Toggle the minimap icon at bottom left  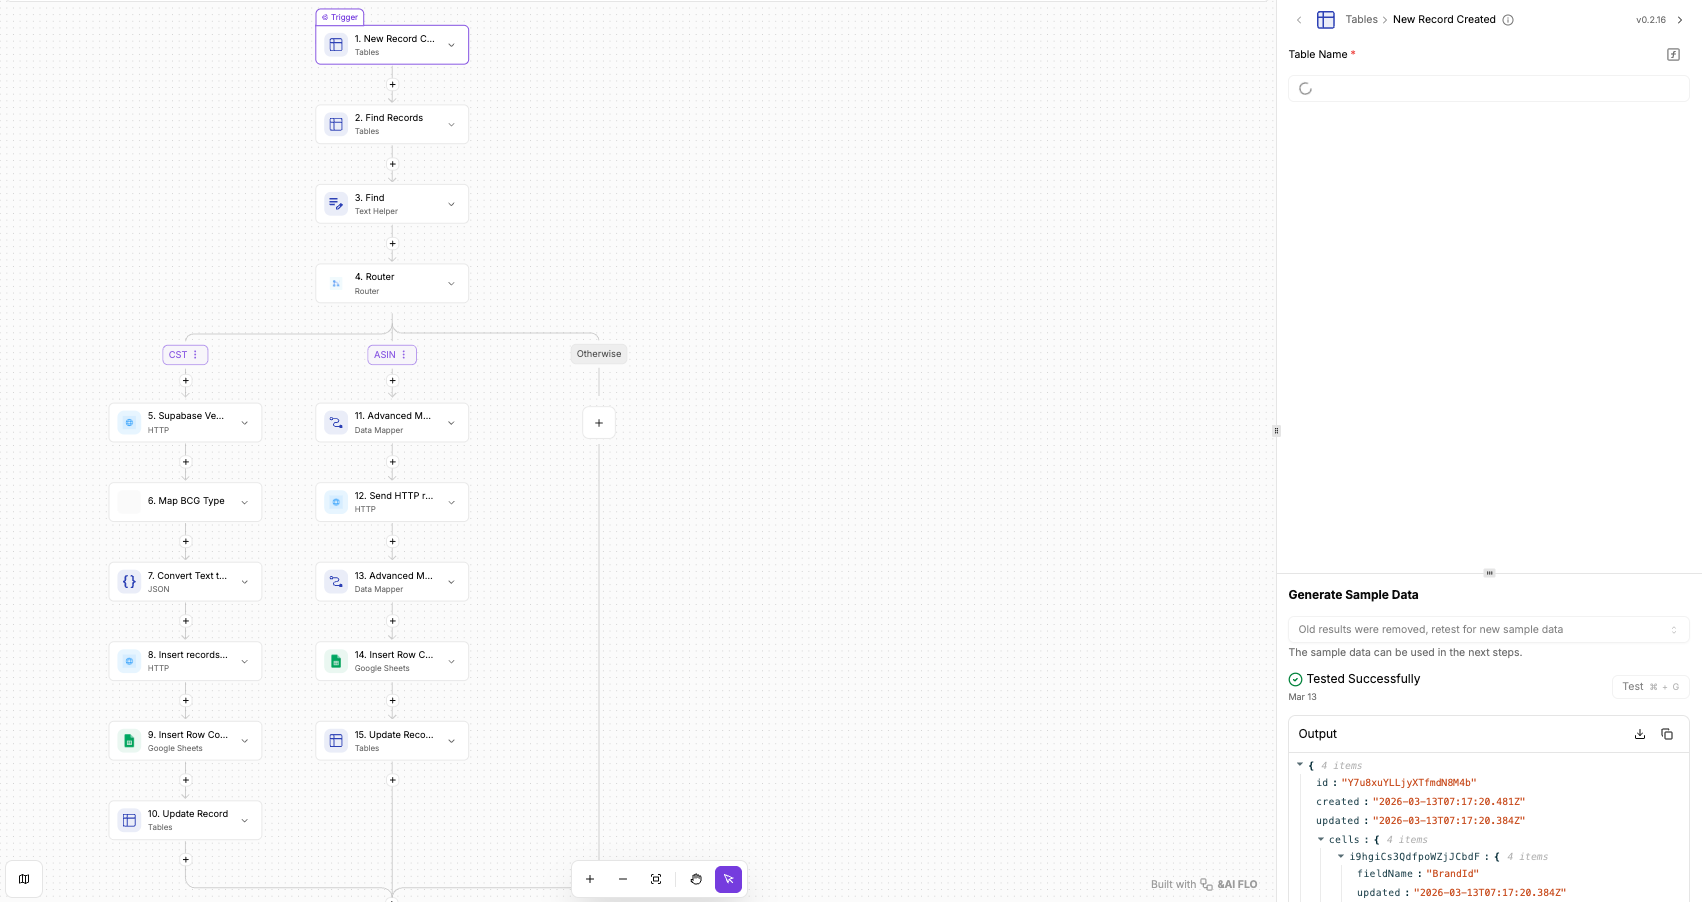tap(24, 879)
